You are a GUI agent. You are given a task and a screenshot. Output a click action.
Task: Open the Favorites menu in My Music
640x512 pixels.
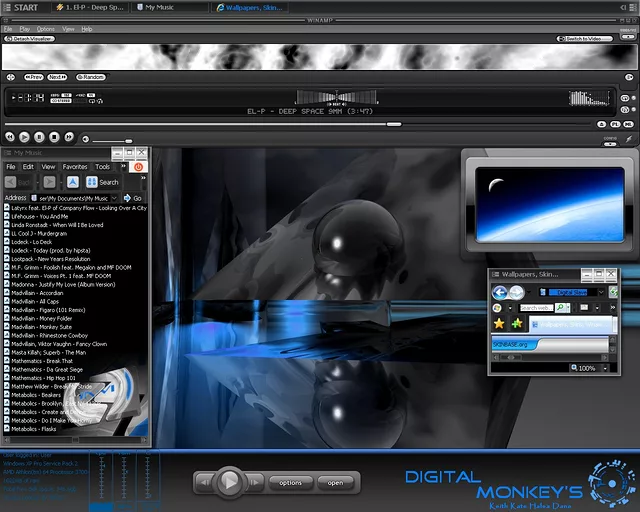[x=75, y=167]
